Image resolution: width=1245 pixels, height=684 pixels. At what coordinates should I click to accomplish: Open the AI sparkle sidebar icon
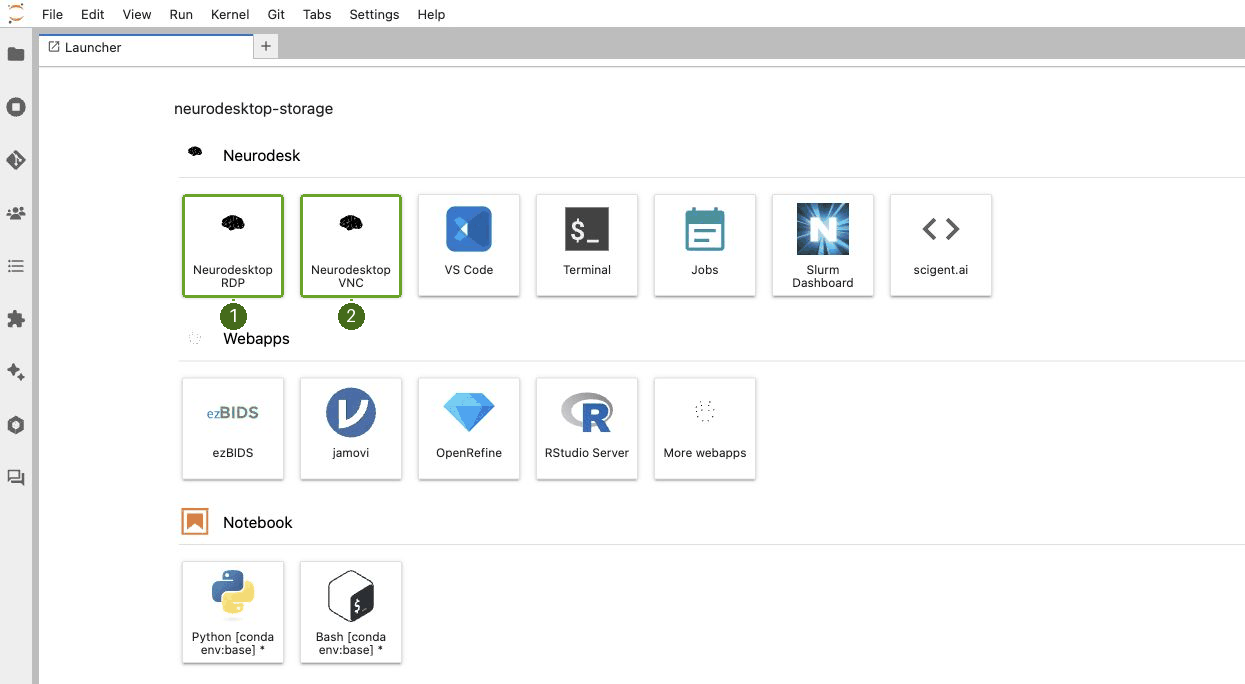(x=16, y=372)
